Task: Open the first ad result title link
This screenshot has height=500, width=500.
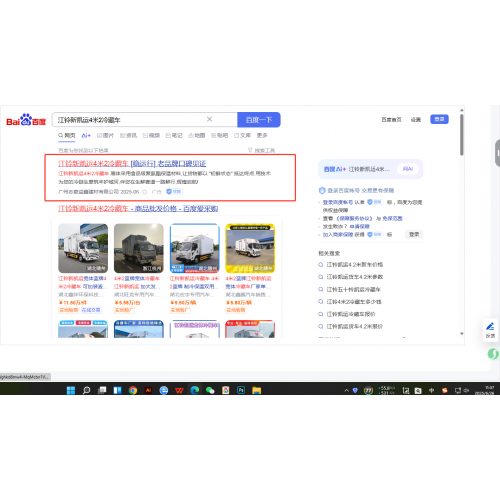Action: (132, 164)
